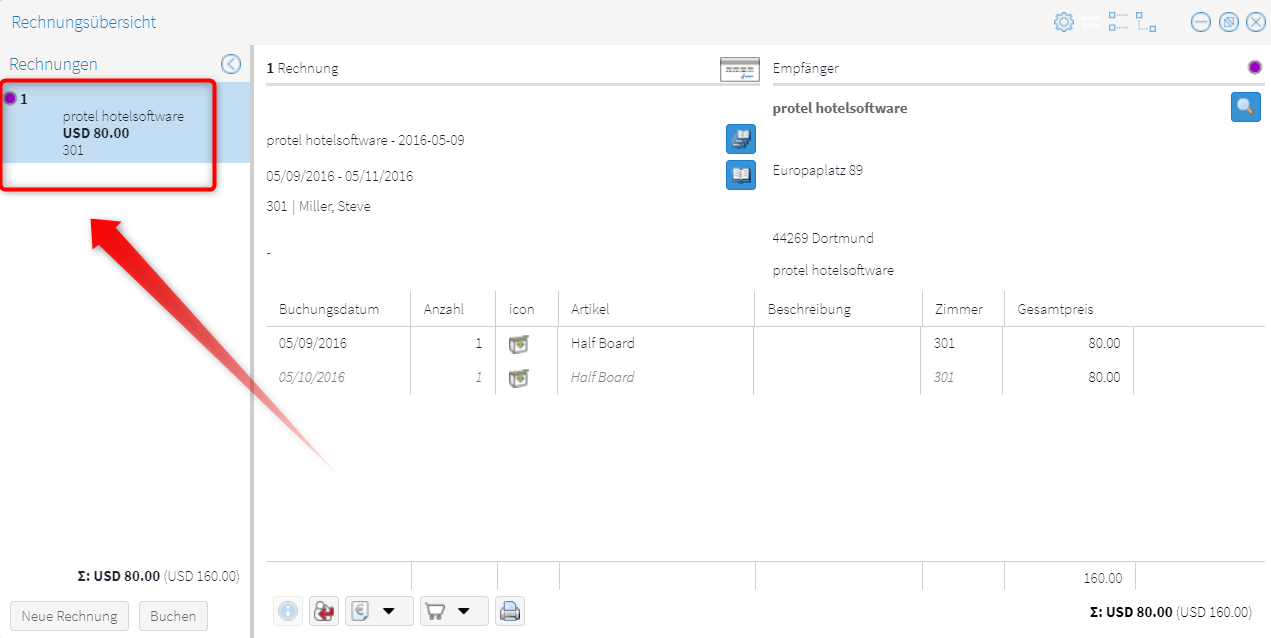Click the stacked books icon button
Viewport: 1271px width, 638px height.
[740, 140]
